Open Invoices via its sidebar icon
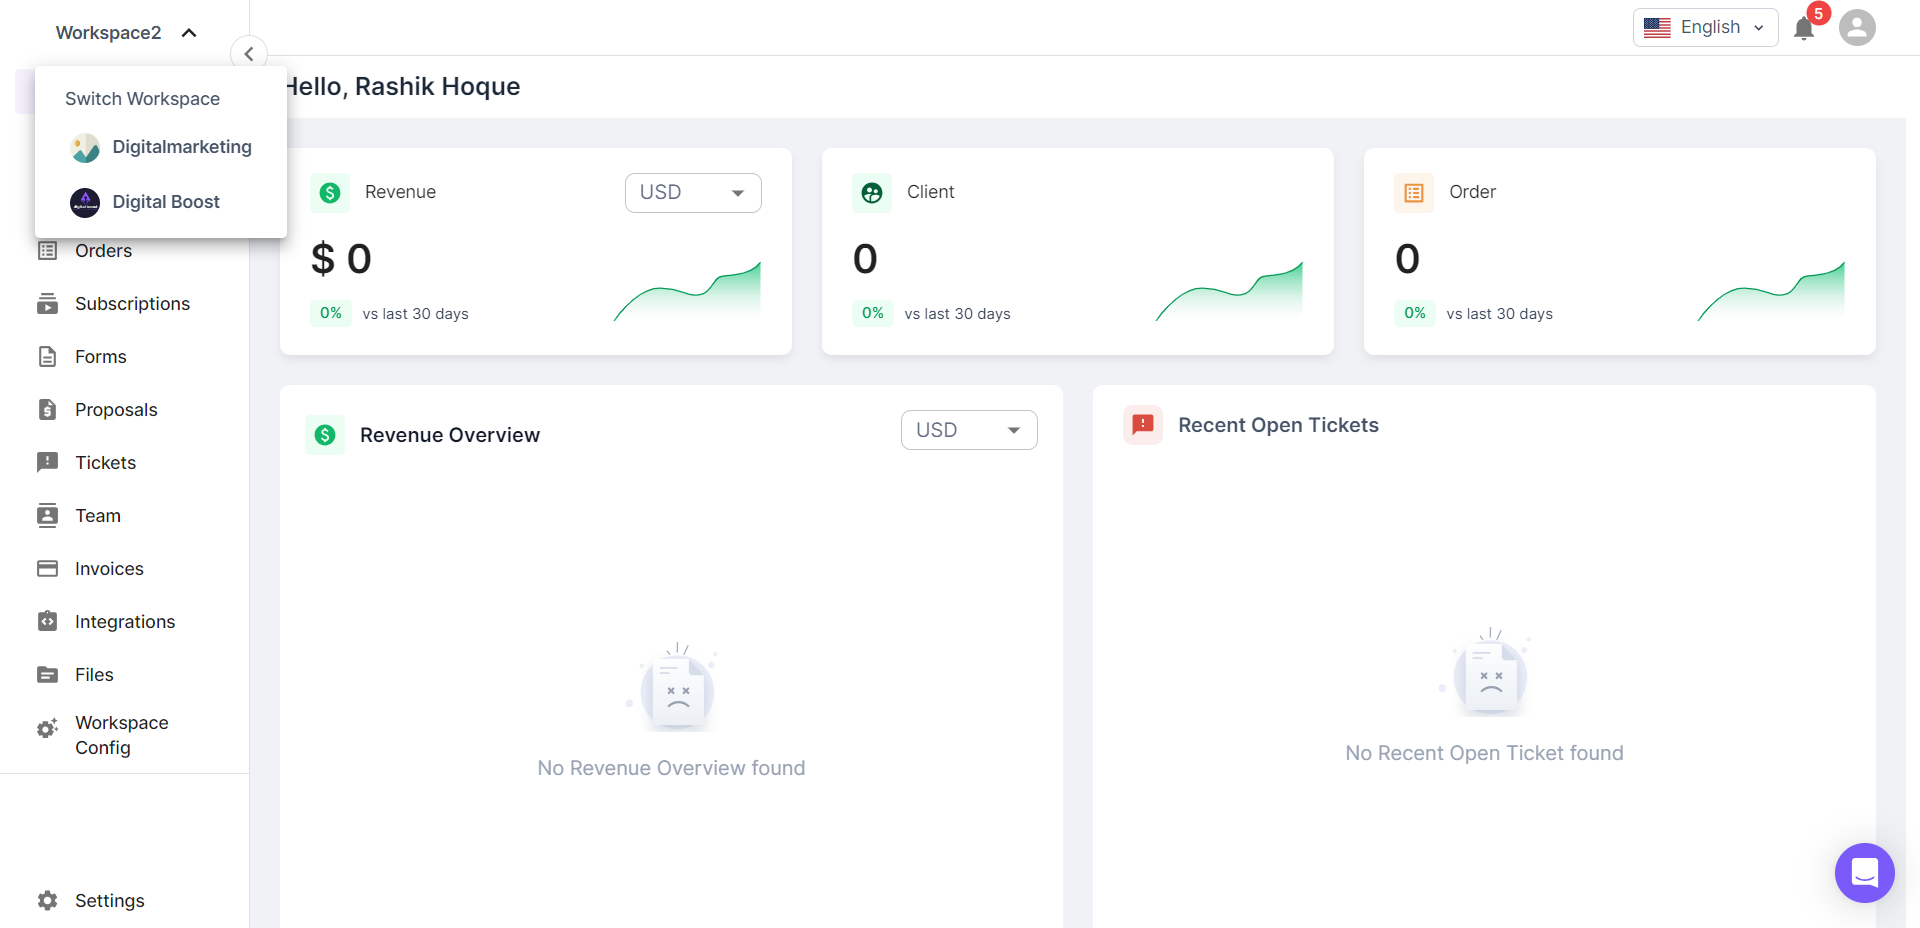The image size is (1920, 928). pos(47,568)
